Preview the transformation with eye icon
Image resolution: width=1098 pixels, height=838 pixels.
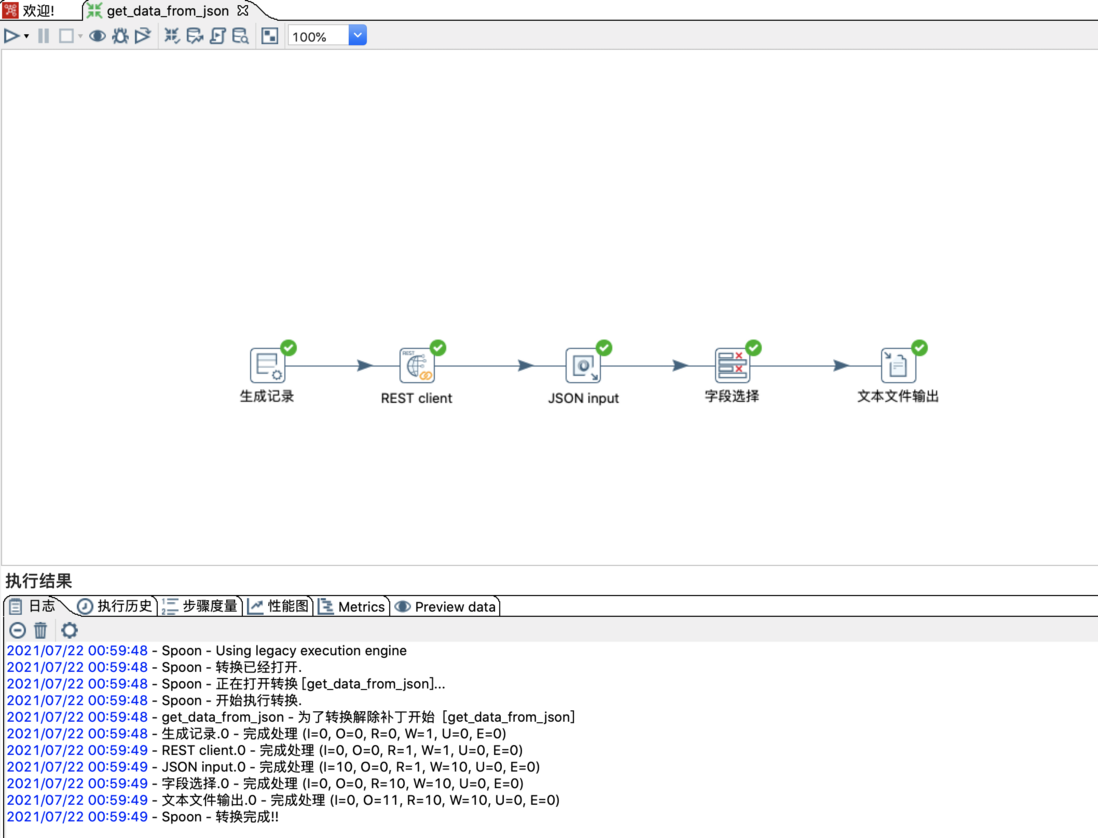(x=97, y=36)
